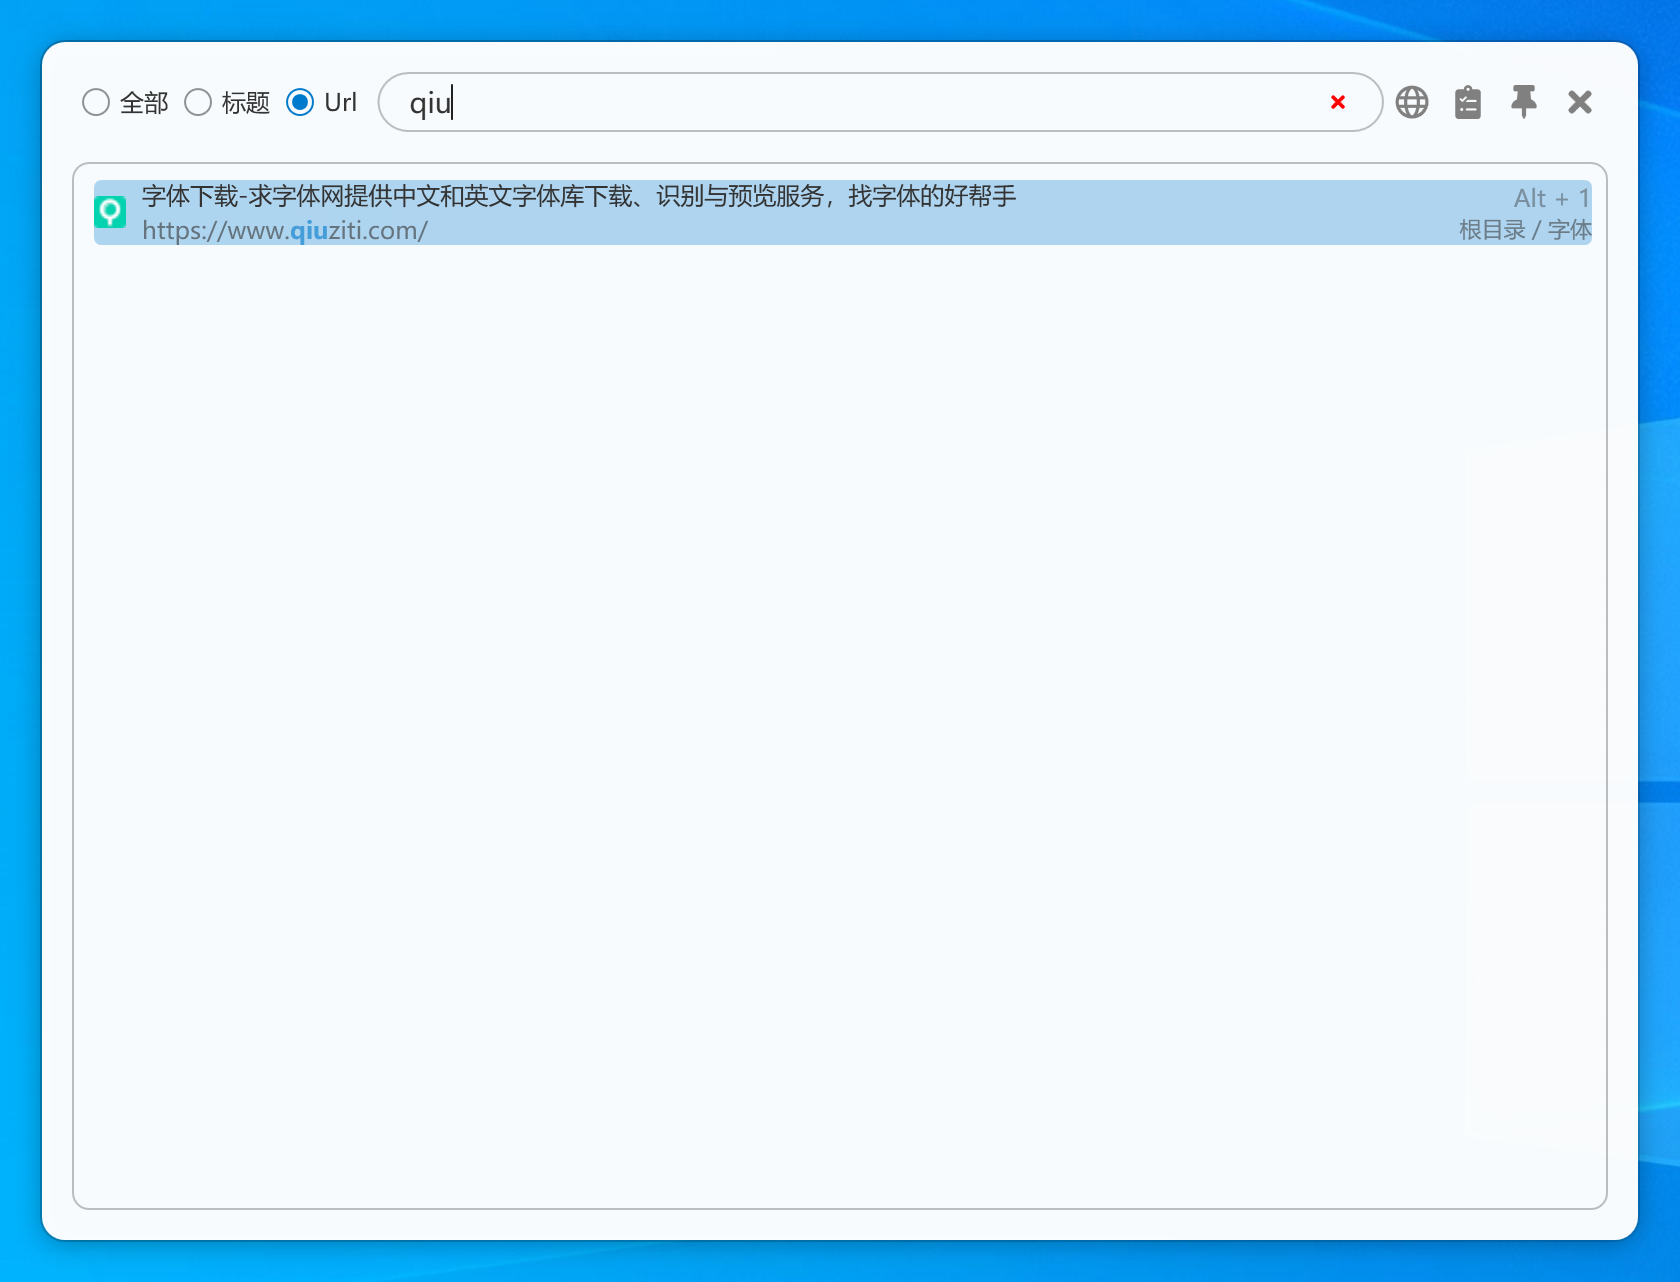
Task: Click the green favicon of the qiuziti result
Action: (110, 212)
